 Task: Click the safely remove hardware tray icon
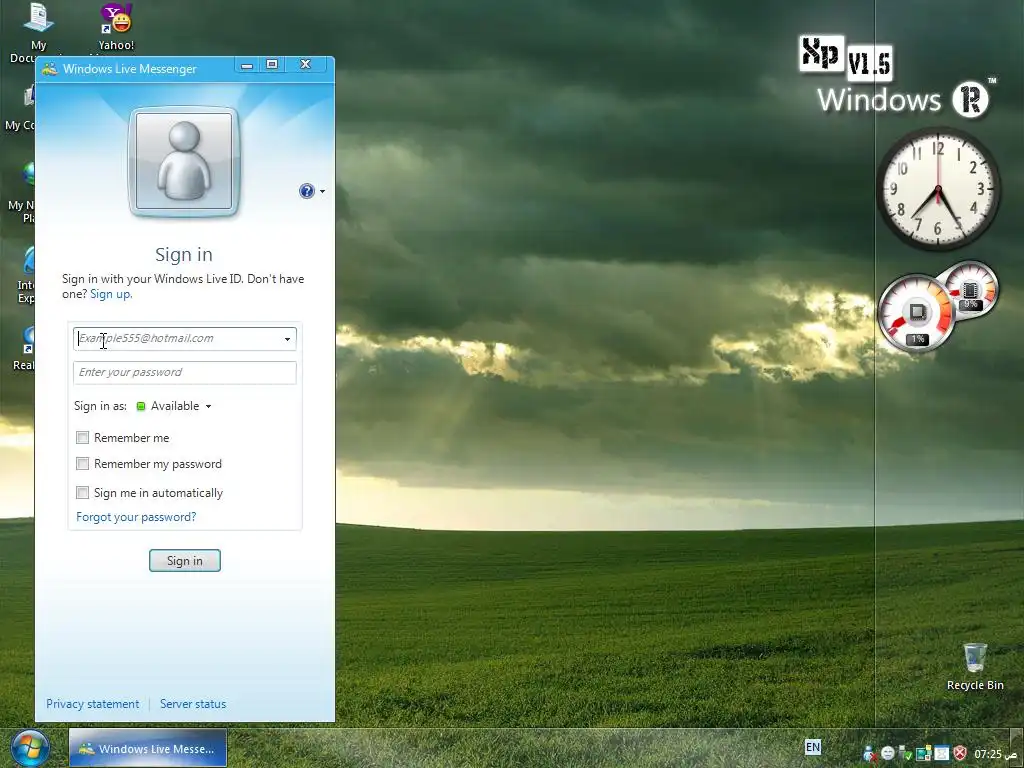pyautogui.click(x=905, y=754)
